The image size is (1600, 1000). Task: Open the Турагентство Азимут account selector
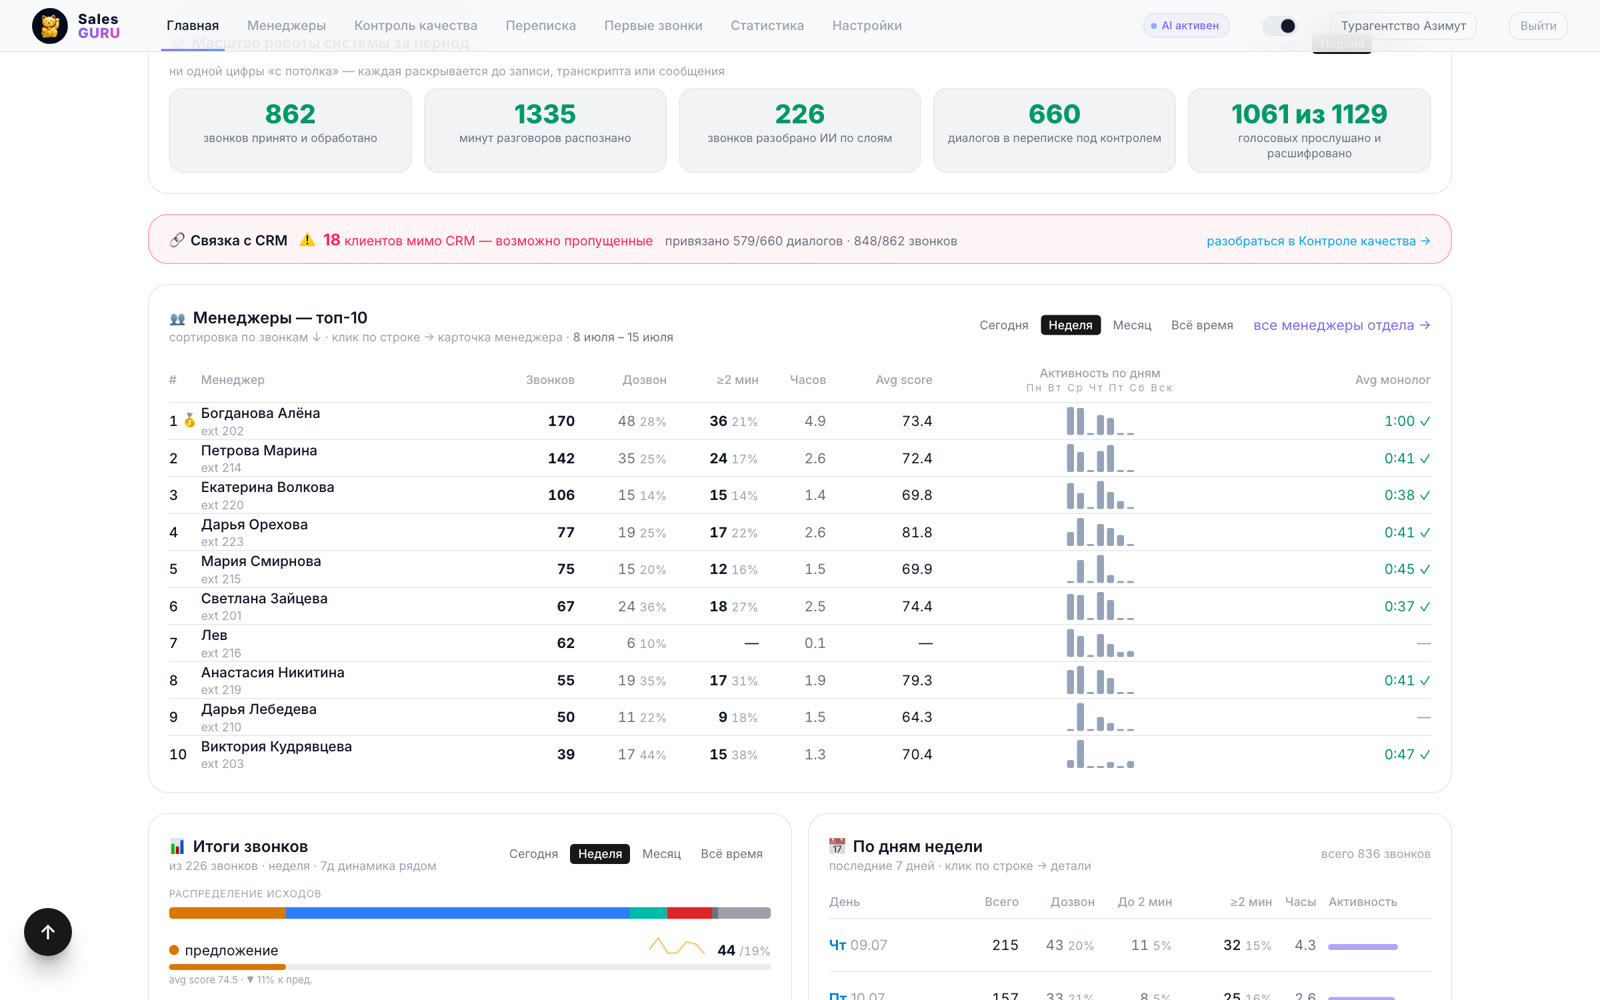point(1403,26)
